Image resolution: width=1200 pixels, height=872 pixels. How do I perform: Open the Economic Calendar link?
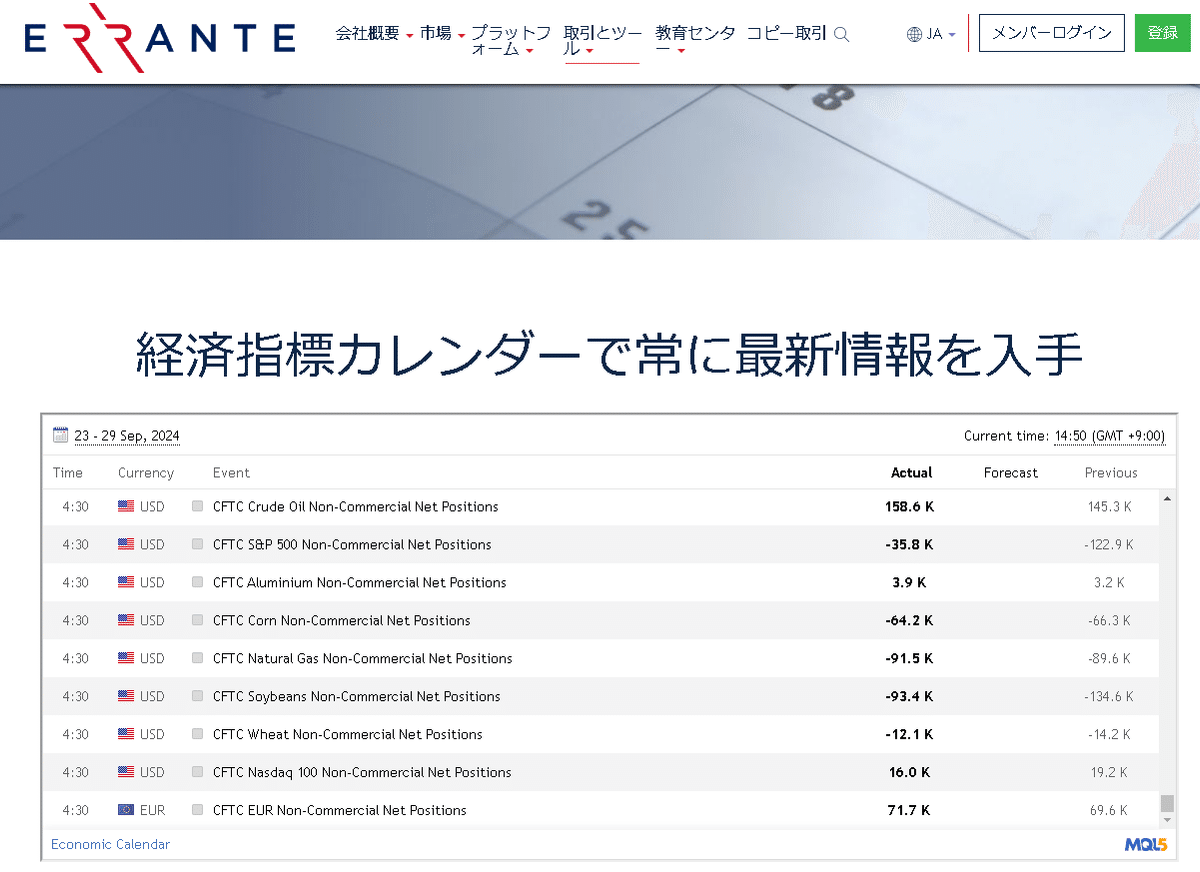[x=110, y=844]
